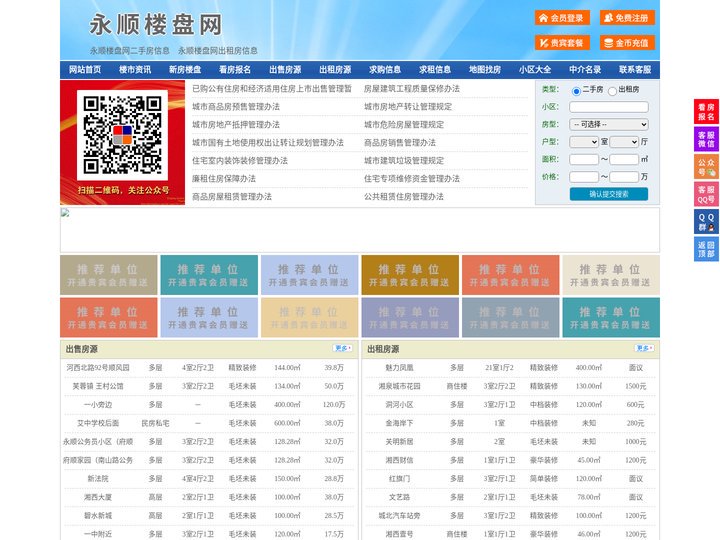Open 出租房源 navigation bar item
This screenshot has width=720, height=540.
coord(335,70)
